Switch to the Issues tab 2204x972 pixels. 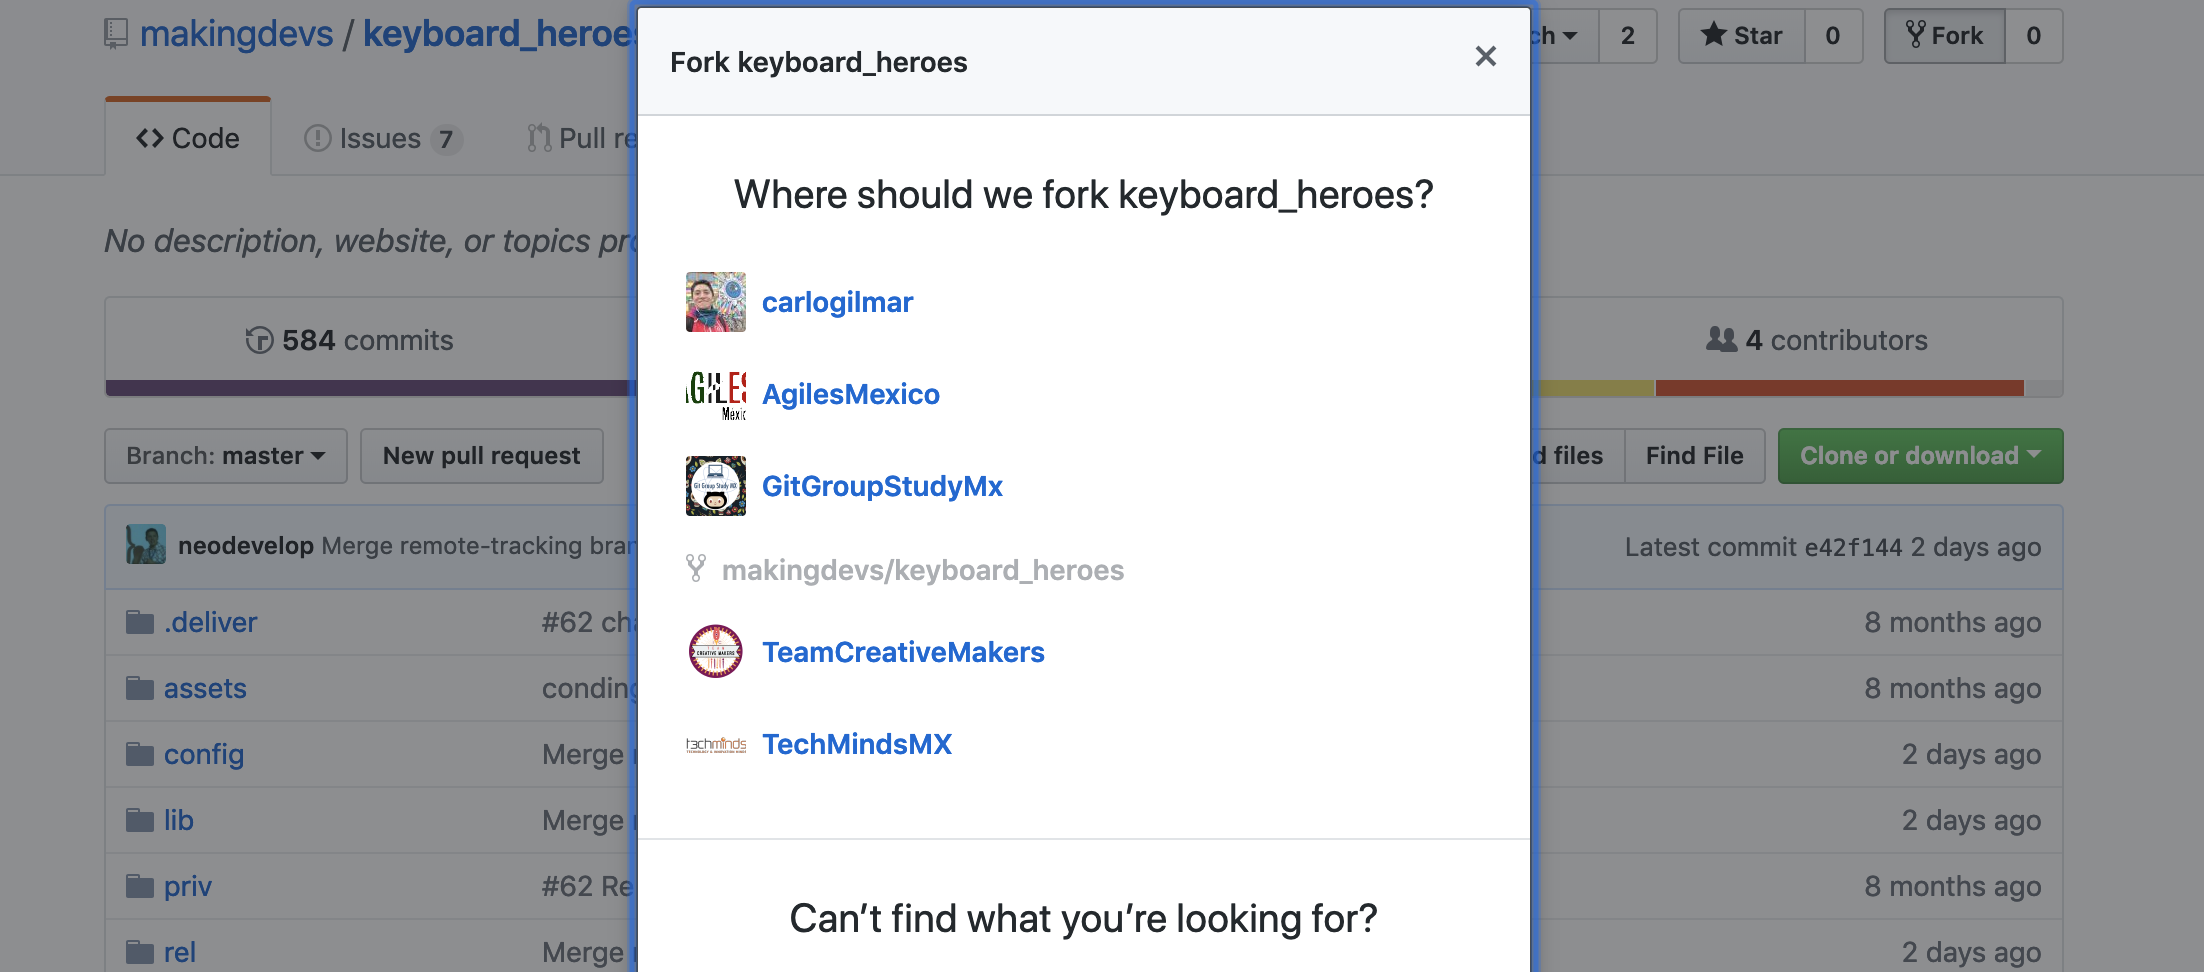point(380,138)
